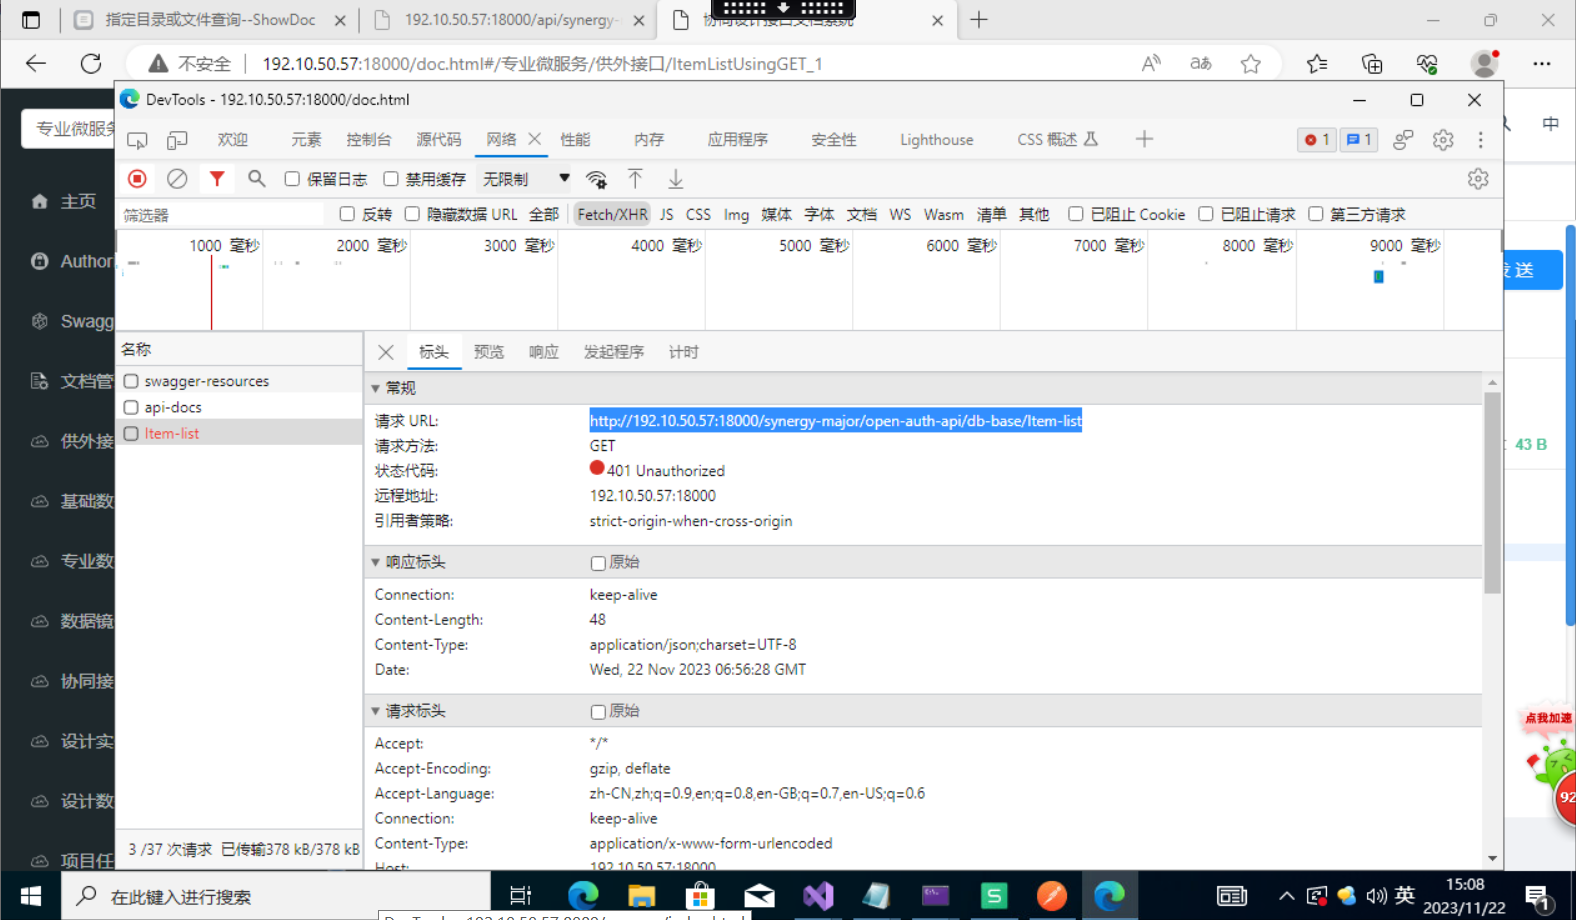Check the 已阻止请求 checkbox
Screen dimensions: 1576x920
[1206, 214]
